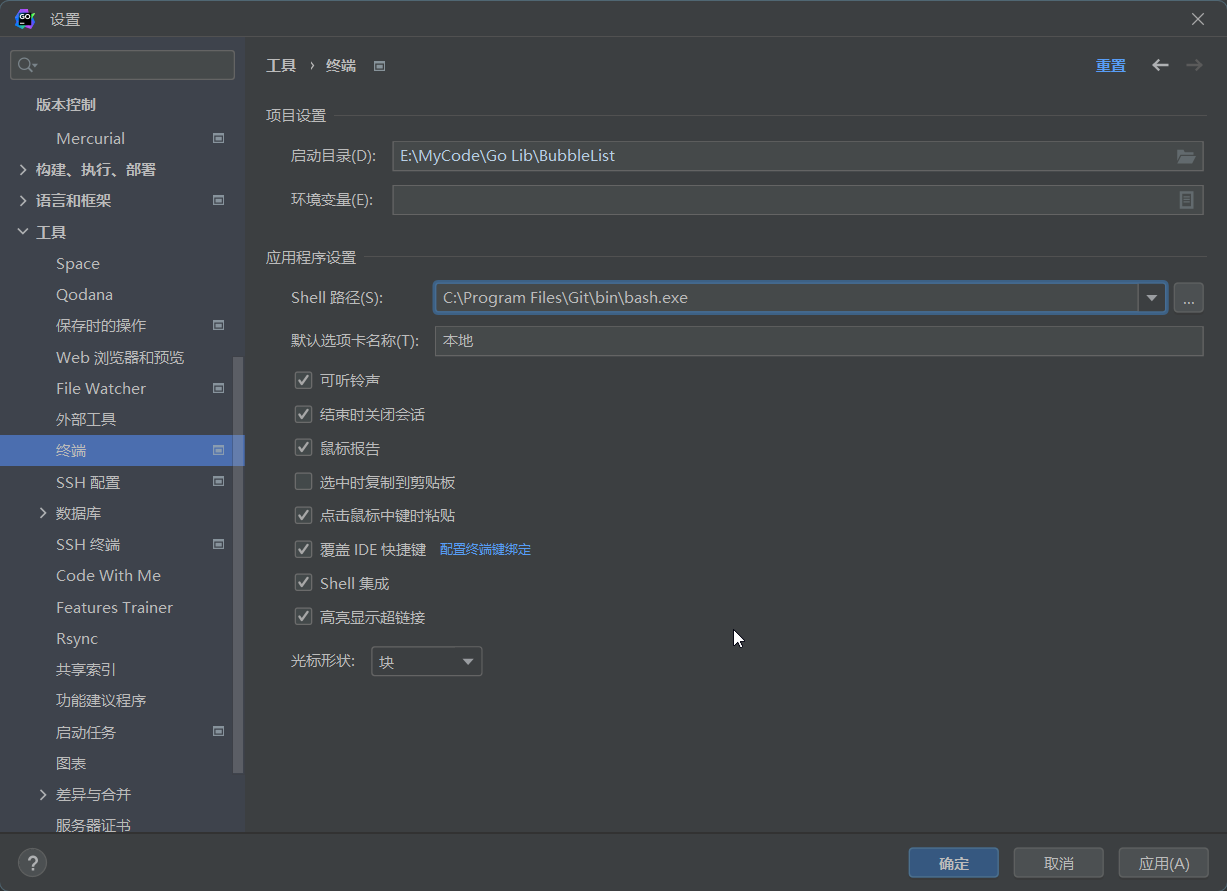The height and width of the screenshot is (891, 1227).
Task: Click project-level icon next to 终端 breadcrumb
Action: point(379,66)
